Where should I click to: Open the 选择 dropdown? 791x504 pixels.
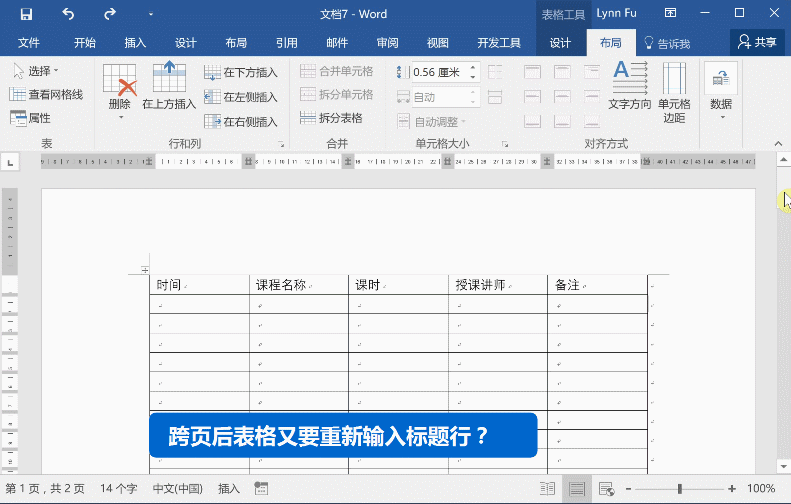pos(35,71)
